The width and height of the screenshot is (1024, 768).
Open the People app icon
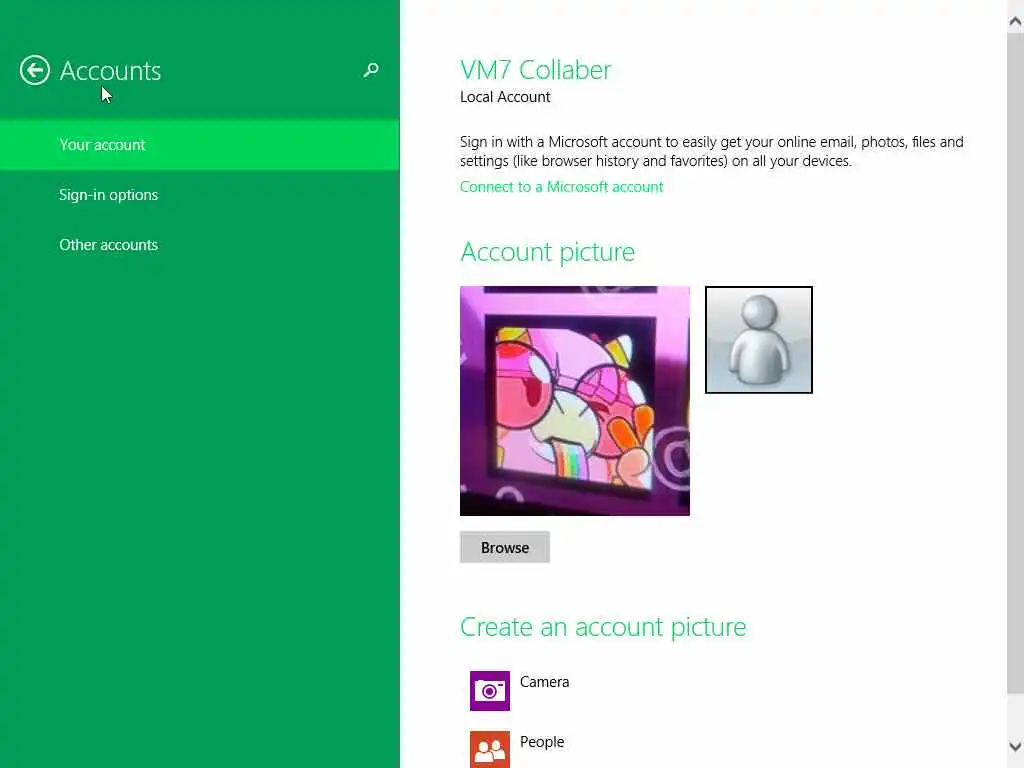tap(490, 749)
